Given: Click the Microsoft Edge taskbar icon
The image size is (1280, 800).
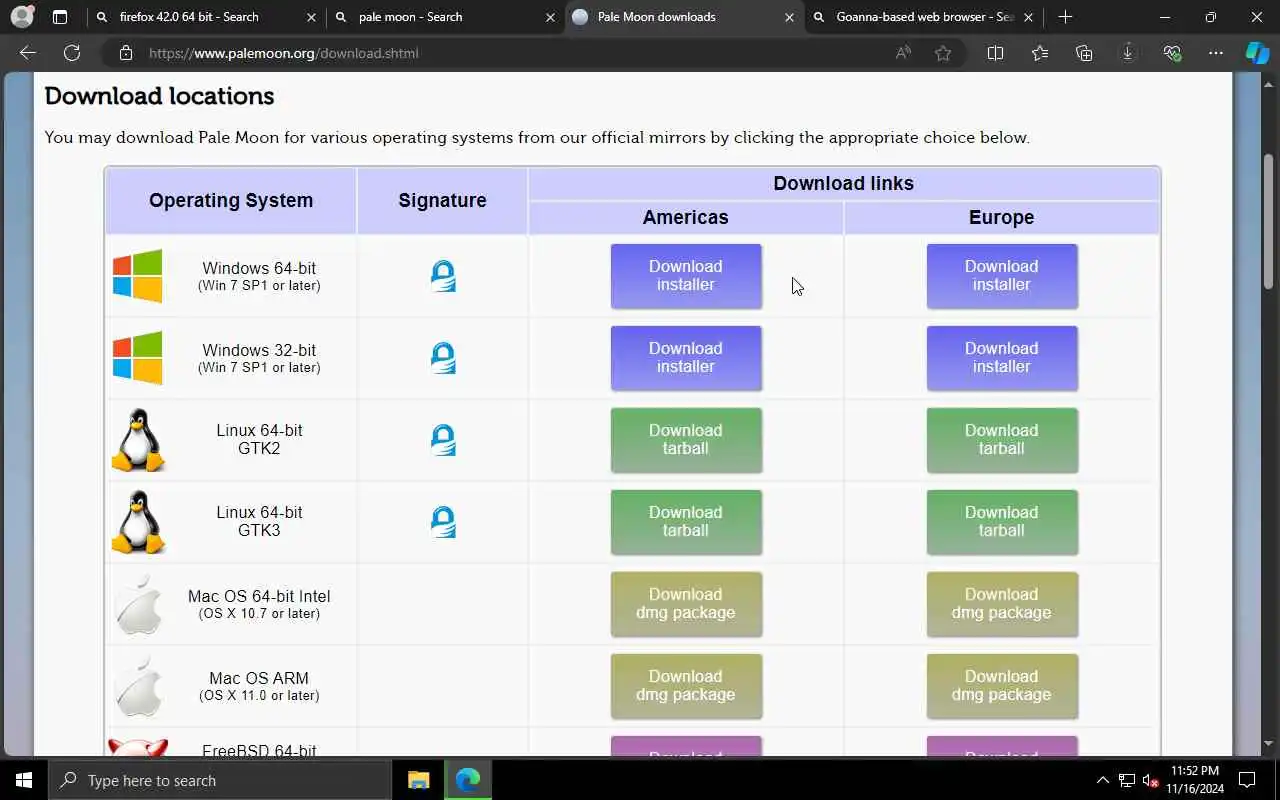Looking at the screenshot, I should pyautogui.click(x=467, y=780).
